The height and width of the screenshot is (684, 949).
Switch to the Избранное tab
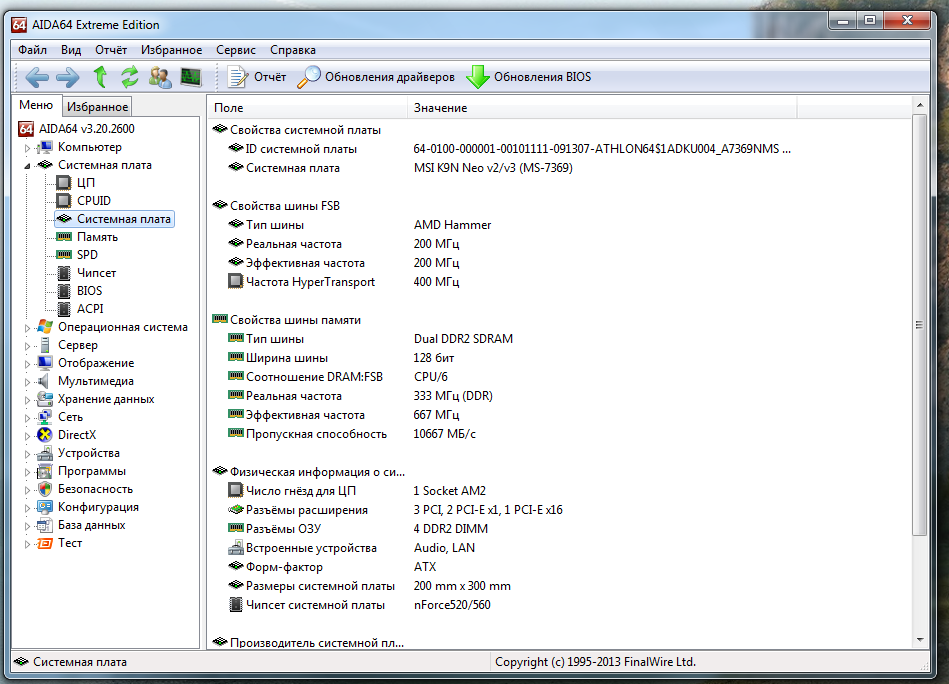tap(97, 107)
